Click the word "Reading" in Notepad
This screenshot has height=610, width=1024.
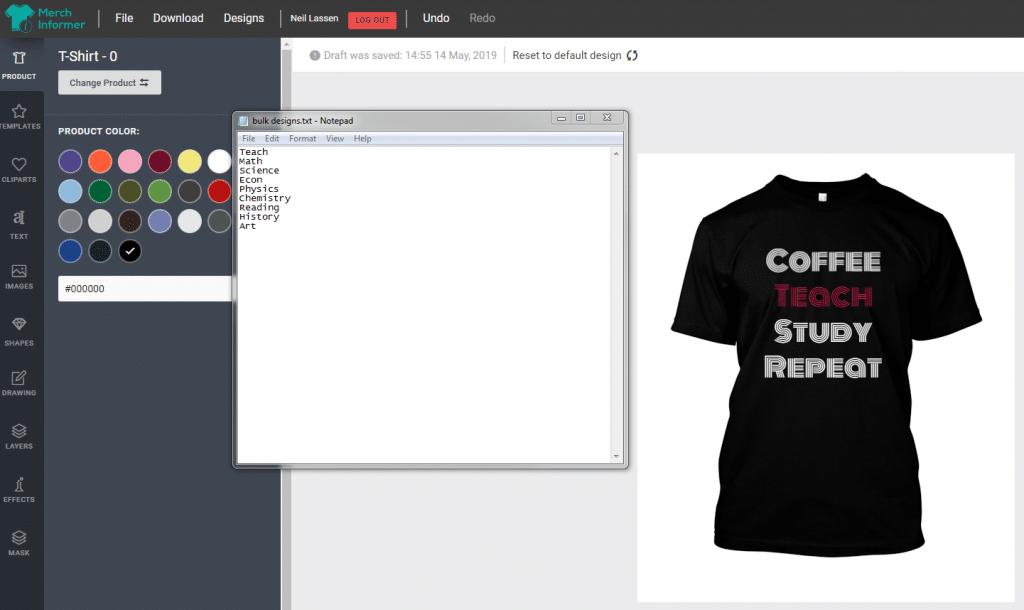point(259,208)
